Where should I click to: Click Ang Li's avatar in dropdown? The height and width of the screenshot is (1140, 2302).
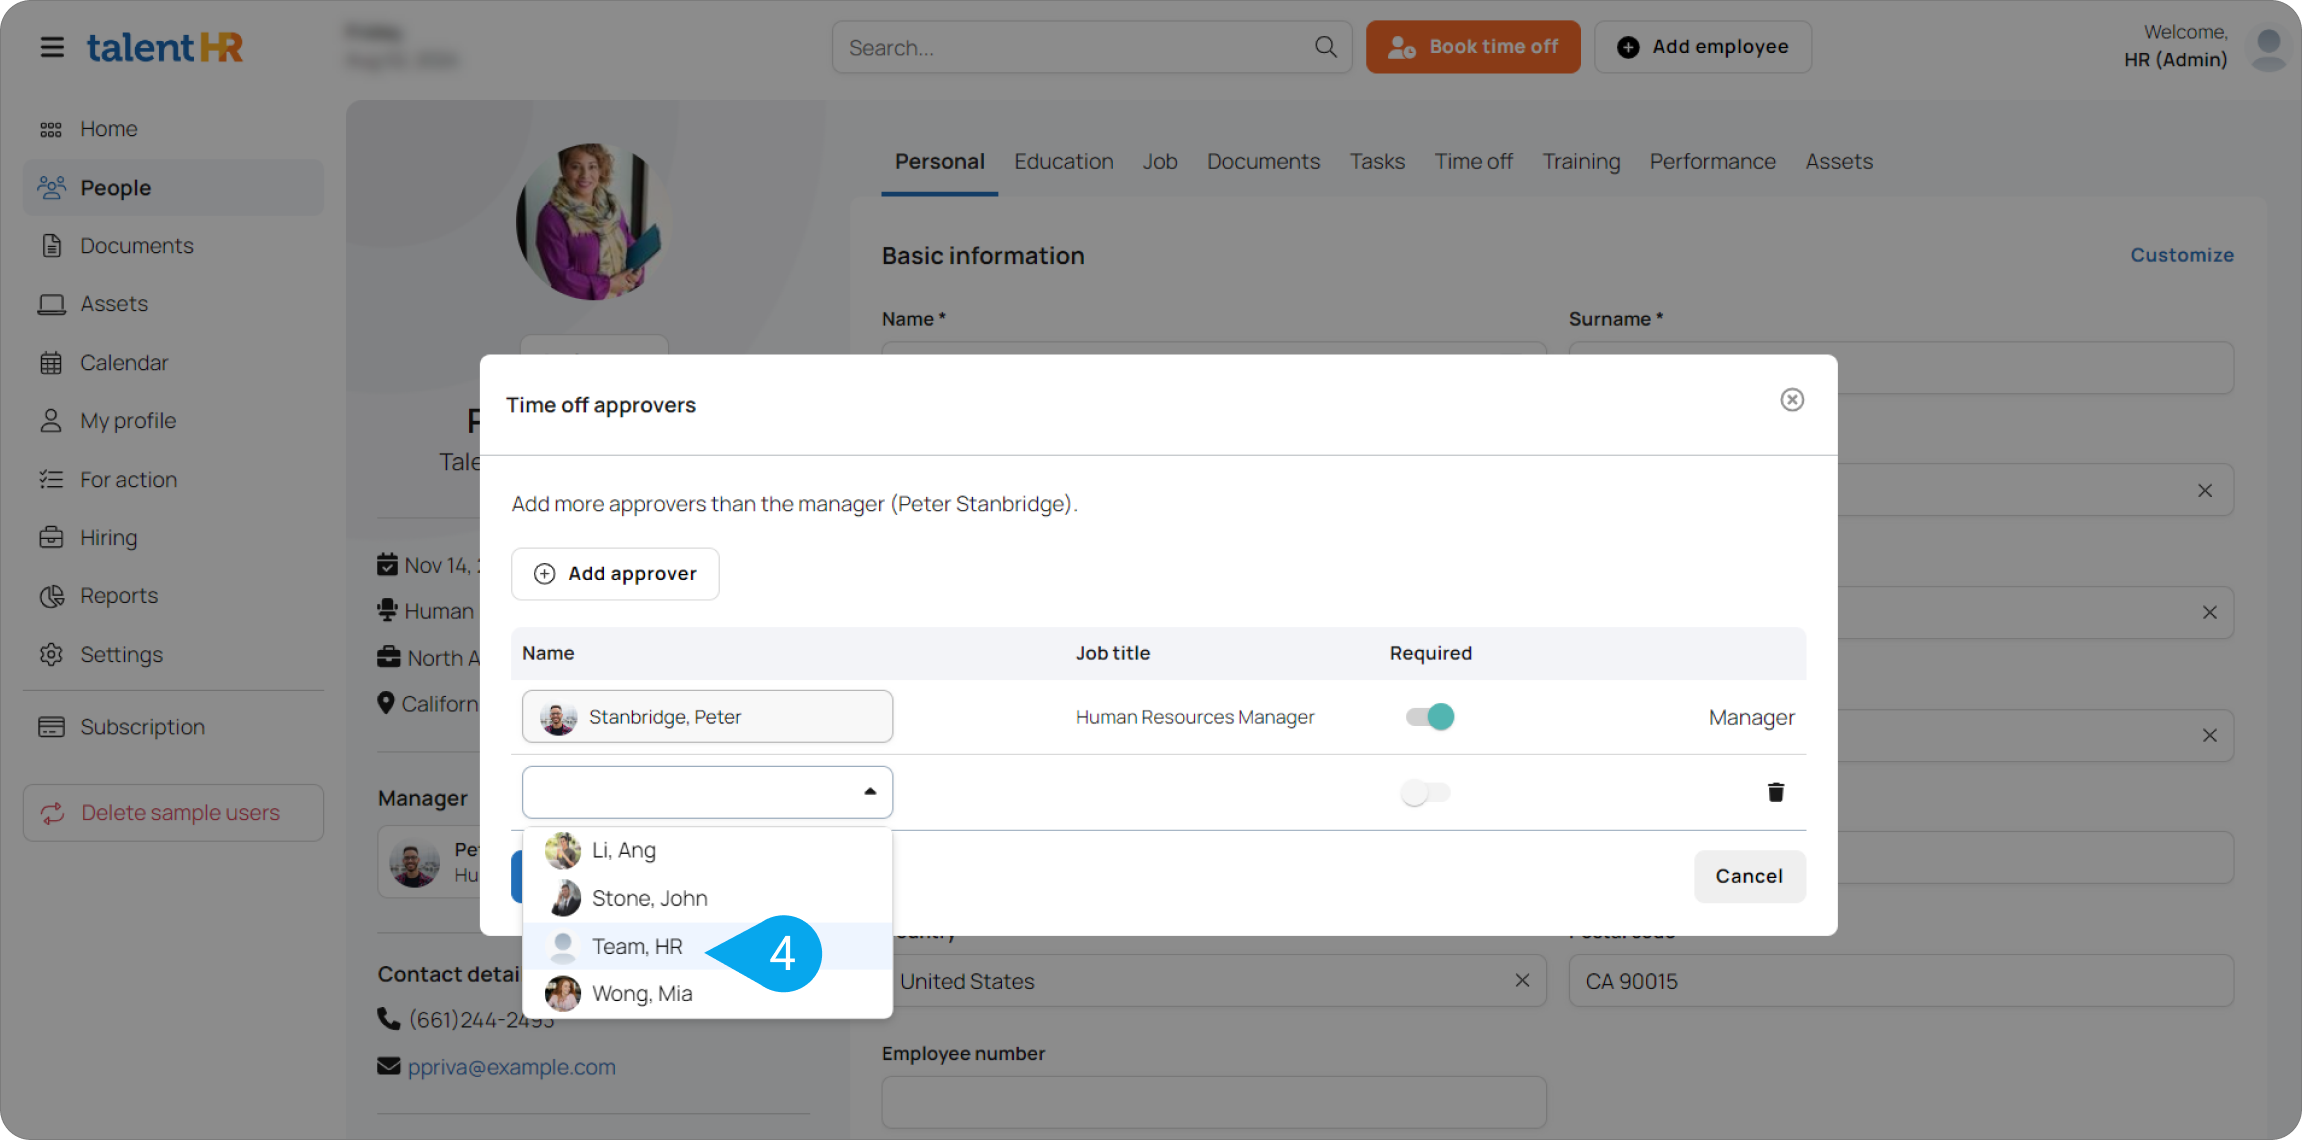563,850
